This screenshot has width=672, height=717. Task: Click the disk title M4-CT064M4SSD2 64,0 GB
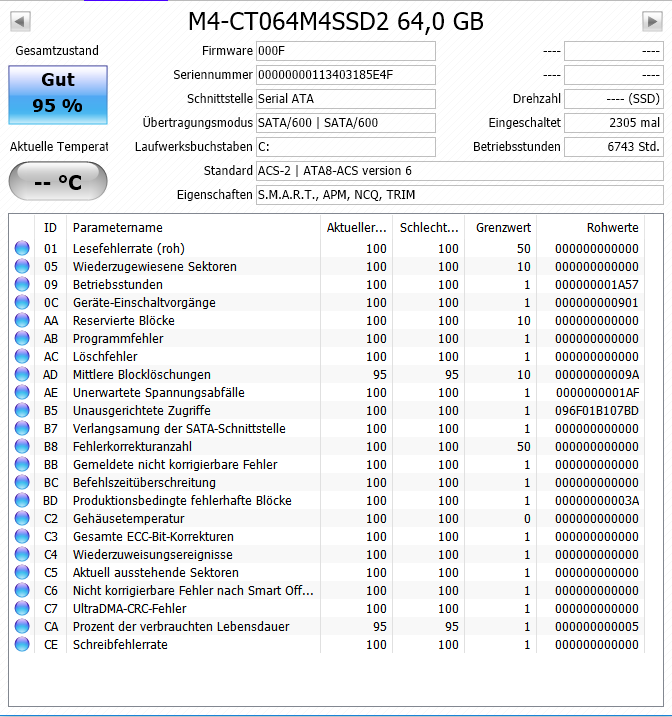(336, 21)
